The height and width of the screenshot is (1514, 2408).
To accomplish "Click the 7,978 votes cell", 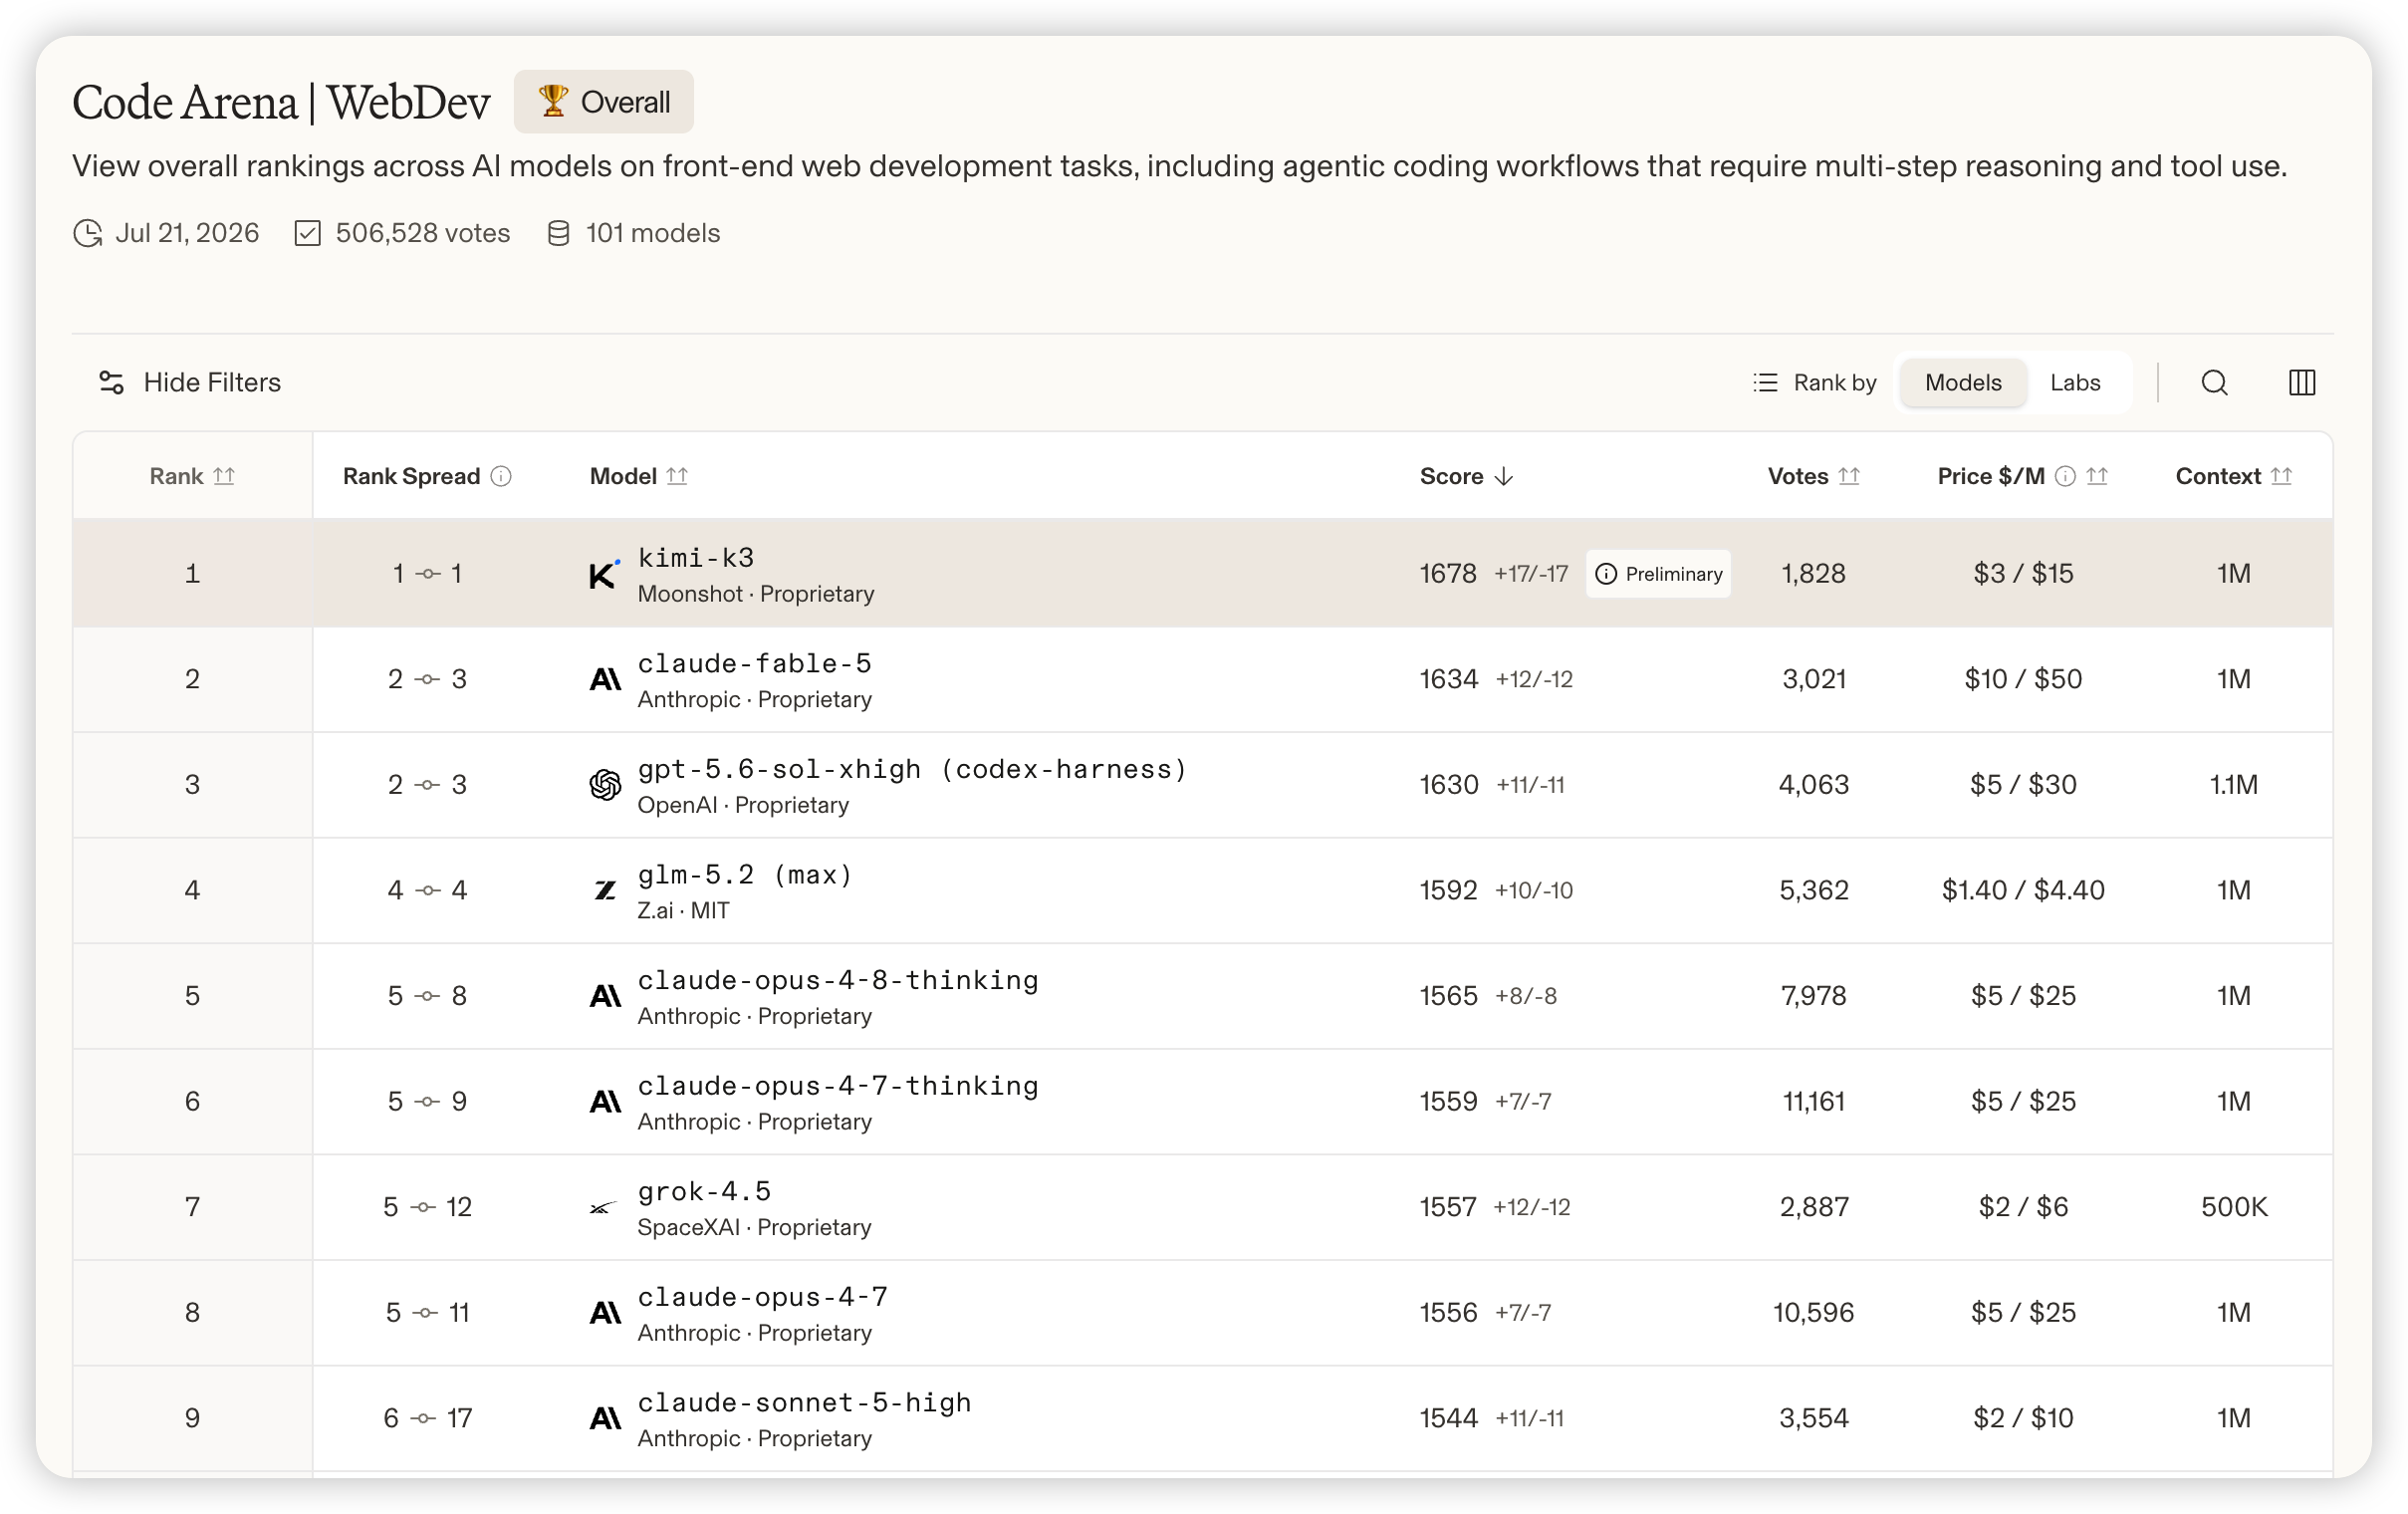I will tap(1814, 996).
